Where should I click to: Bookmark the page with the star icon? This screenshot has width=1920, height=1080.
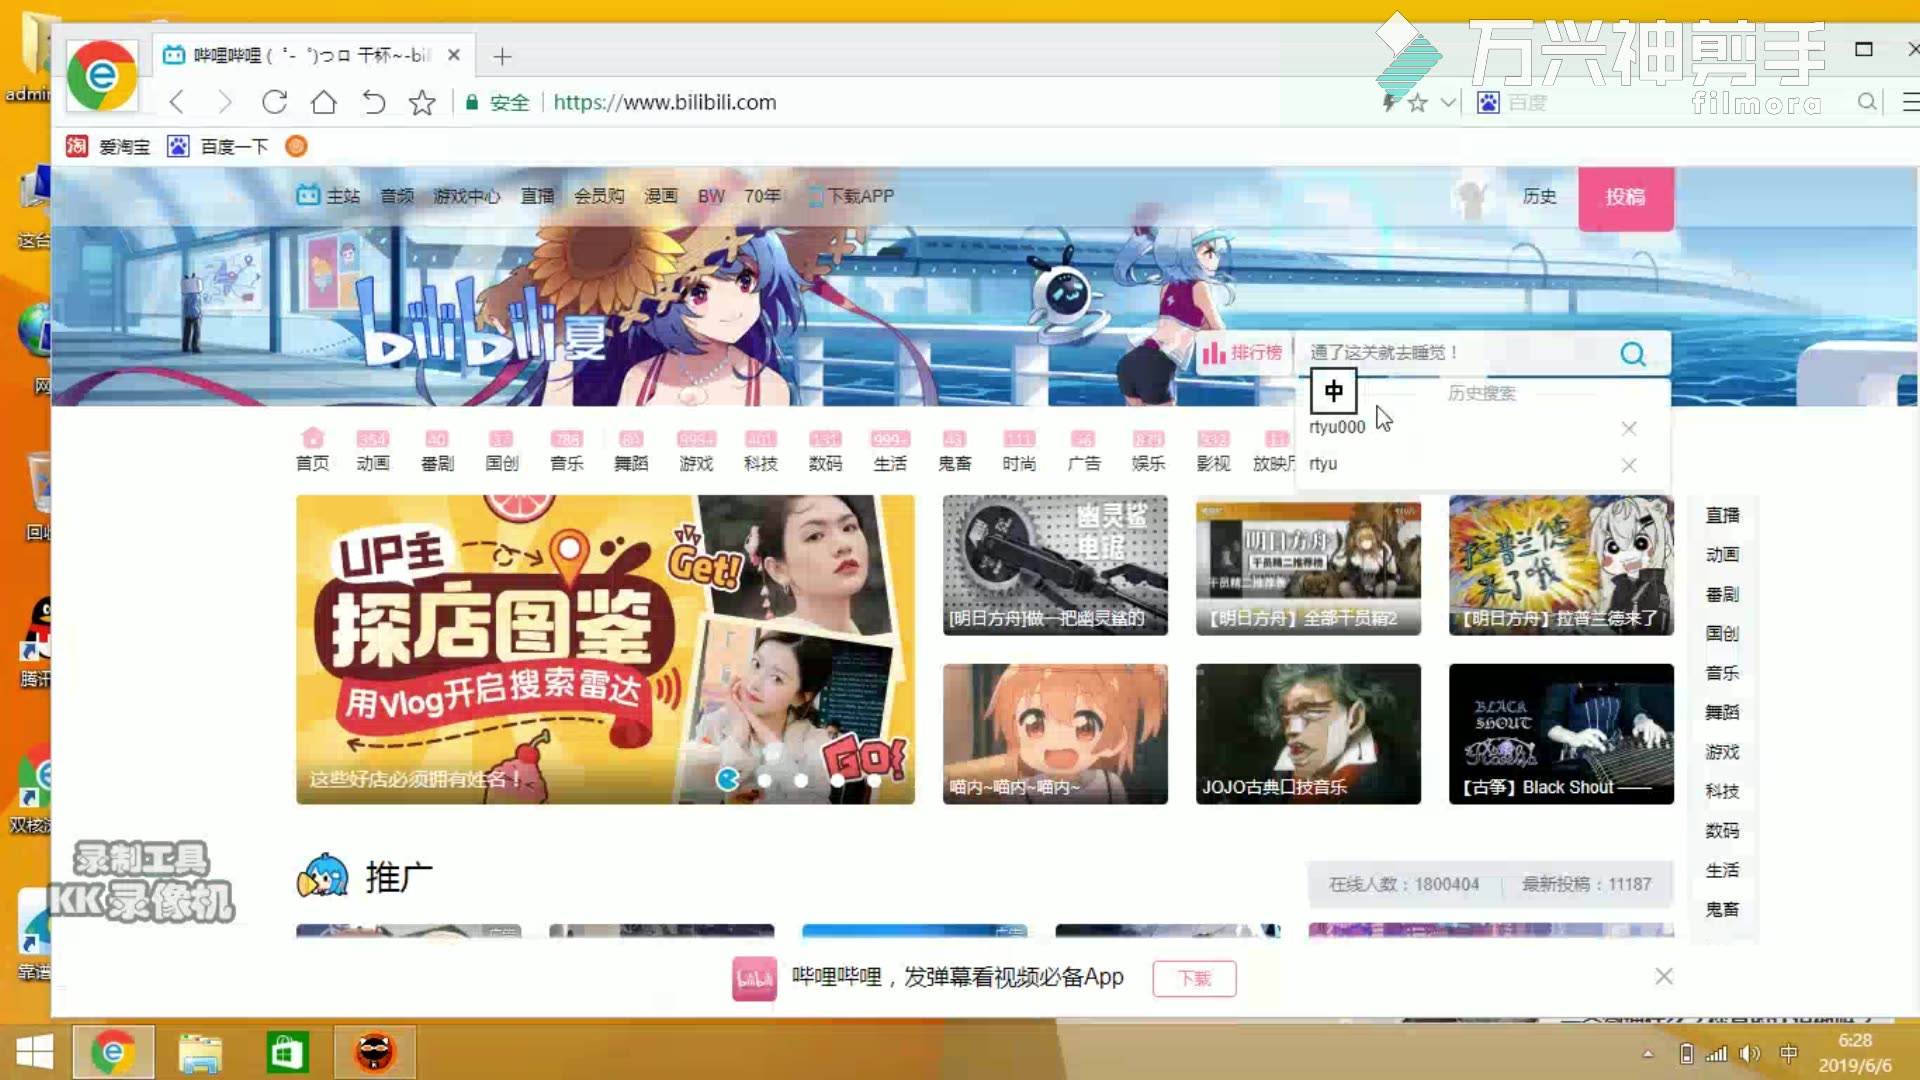[x=422, y=102]
